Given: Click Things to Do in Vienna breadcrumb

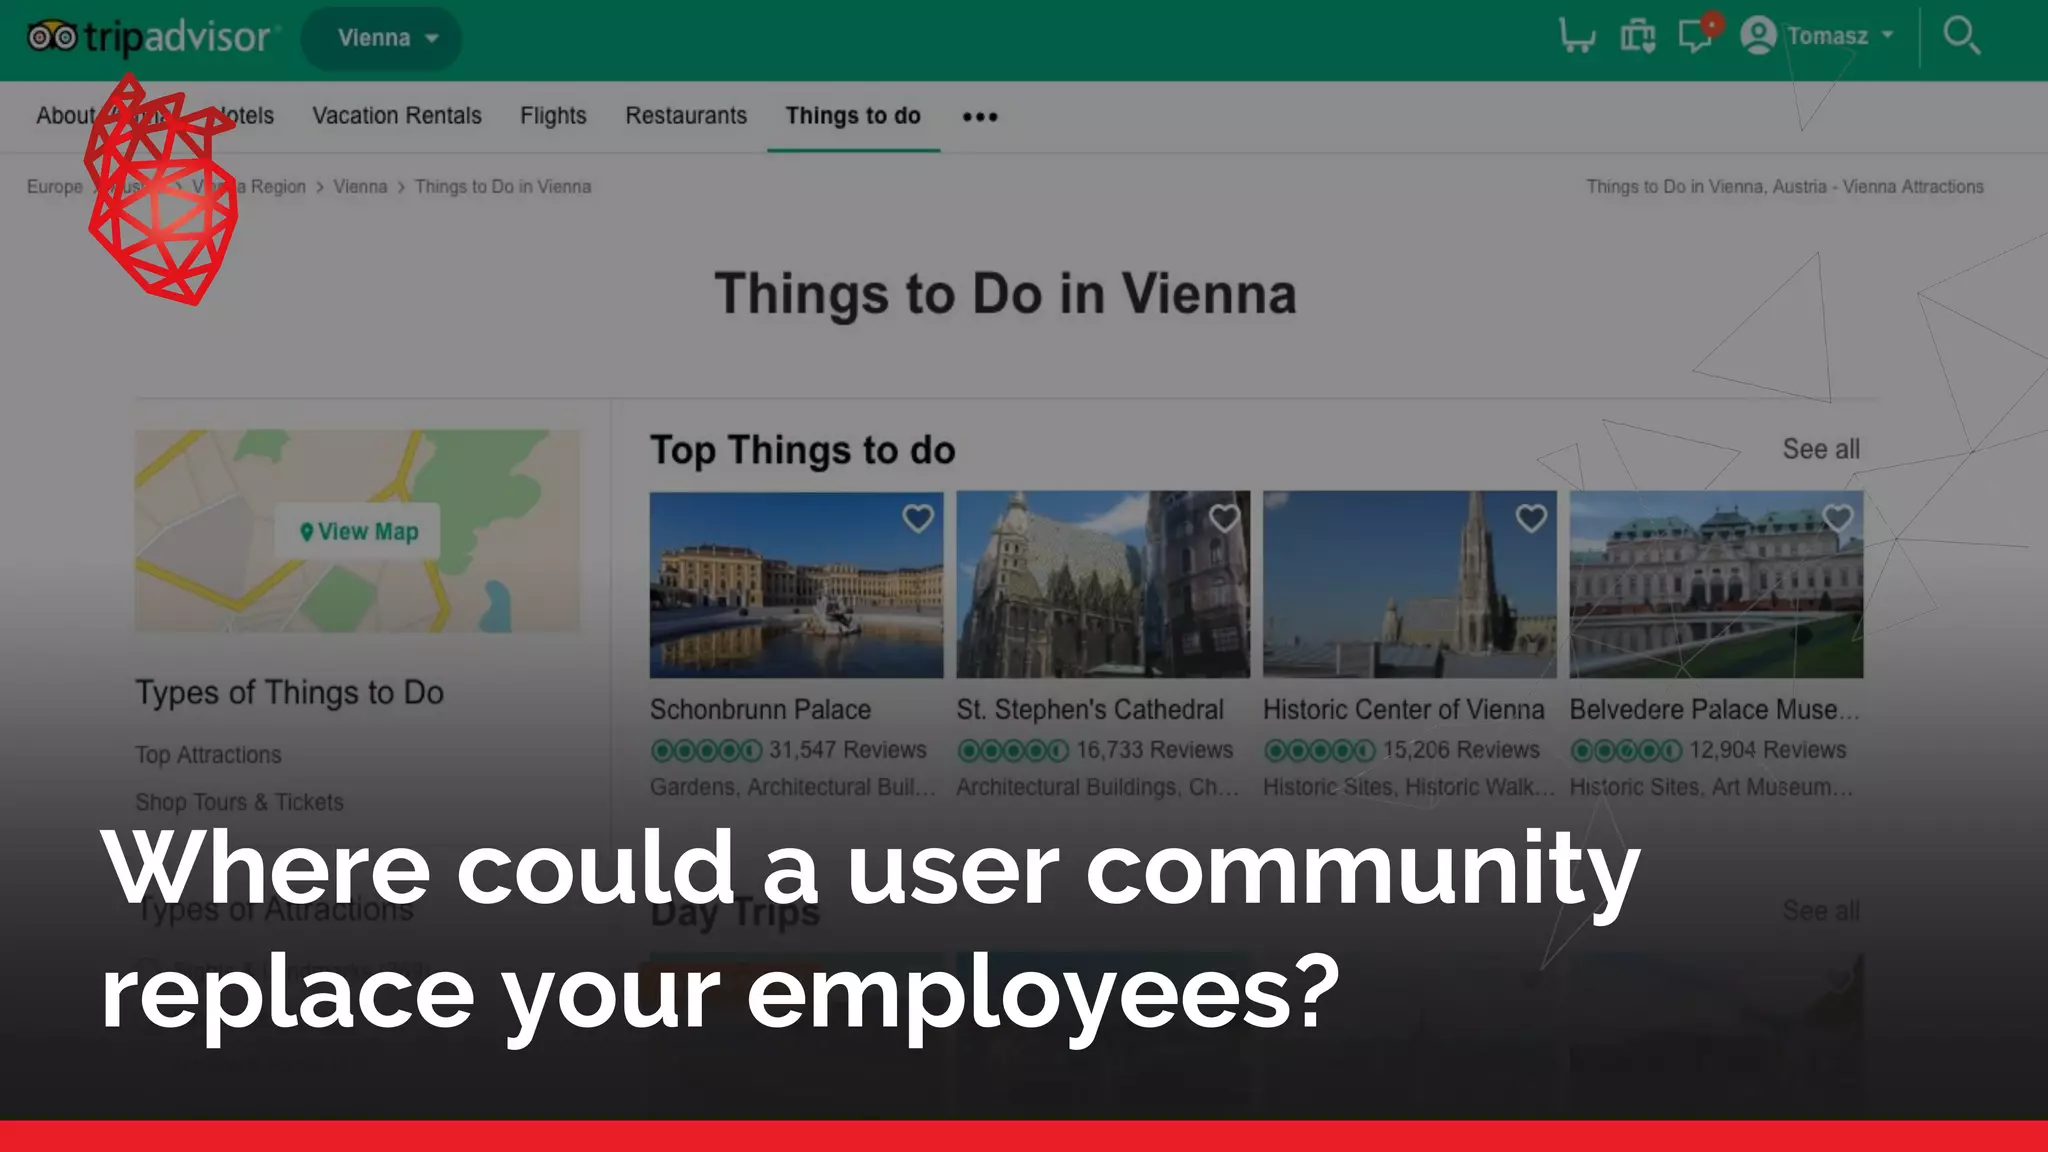Looking at the screenshot, I should 503,187.
